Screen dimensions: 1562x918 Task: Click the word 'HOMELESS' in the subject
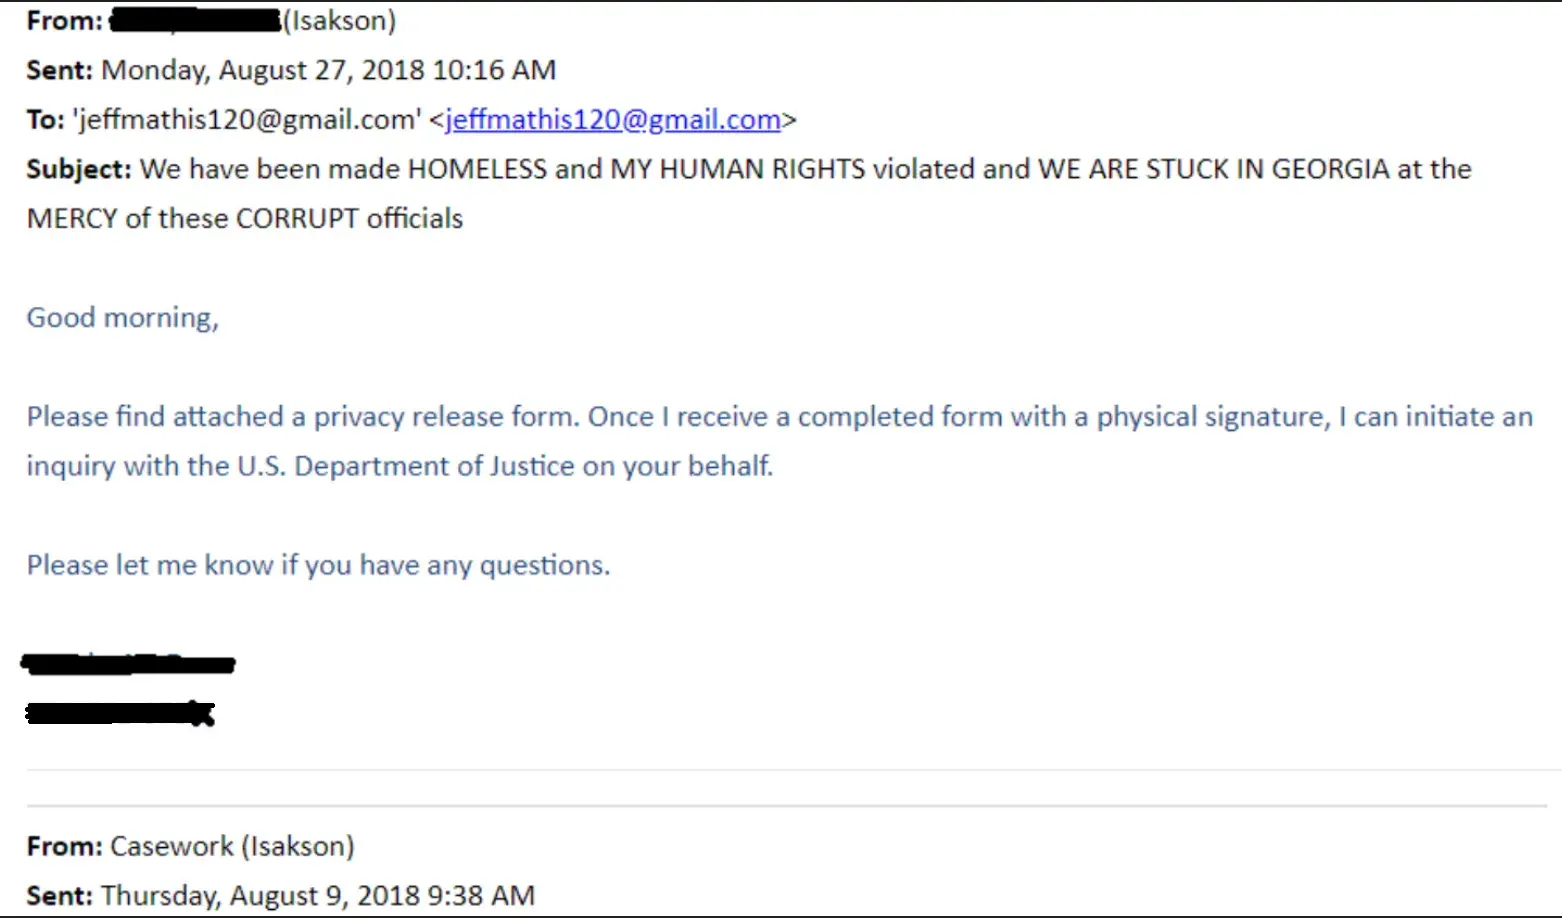(477, 169)
